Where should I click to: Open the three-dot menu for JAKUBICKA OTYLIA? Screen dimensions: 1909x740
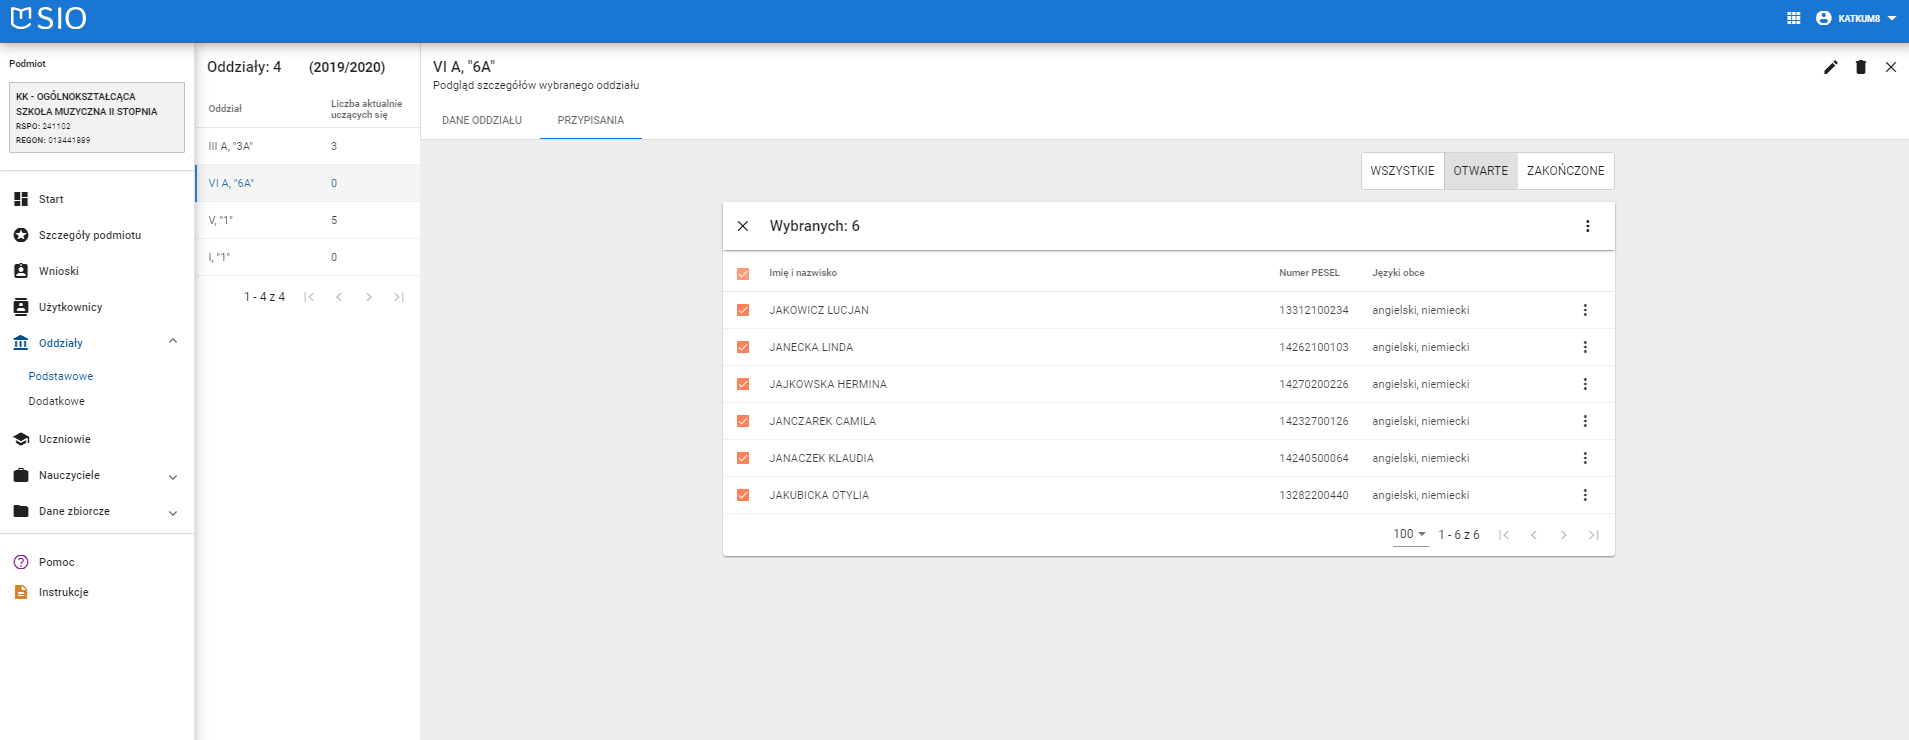tap(1585, 495)
